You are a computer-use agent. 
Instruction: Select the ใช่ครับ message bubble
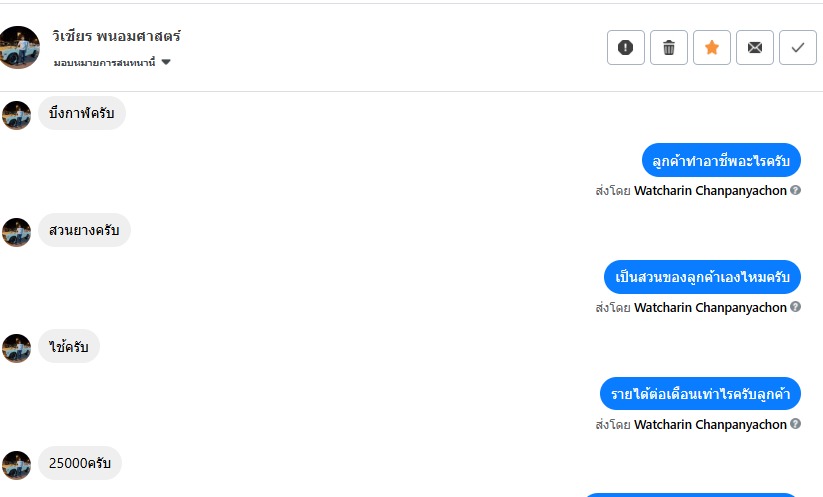point(69,347)
